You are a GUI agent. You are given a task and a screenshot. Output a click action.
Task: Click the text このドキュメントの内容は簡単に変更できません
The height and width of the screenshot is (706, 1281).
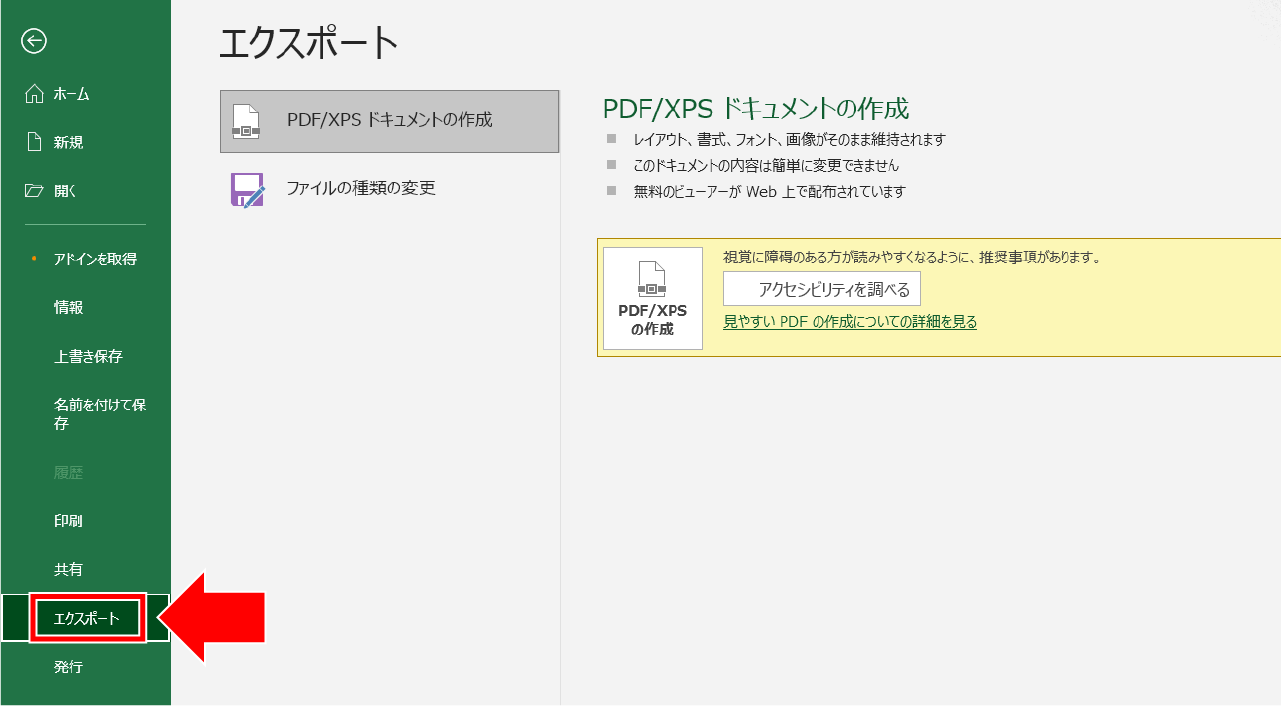click(x=766, y=166)
